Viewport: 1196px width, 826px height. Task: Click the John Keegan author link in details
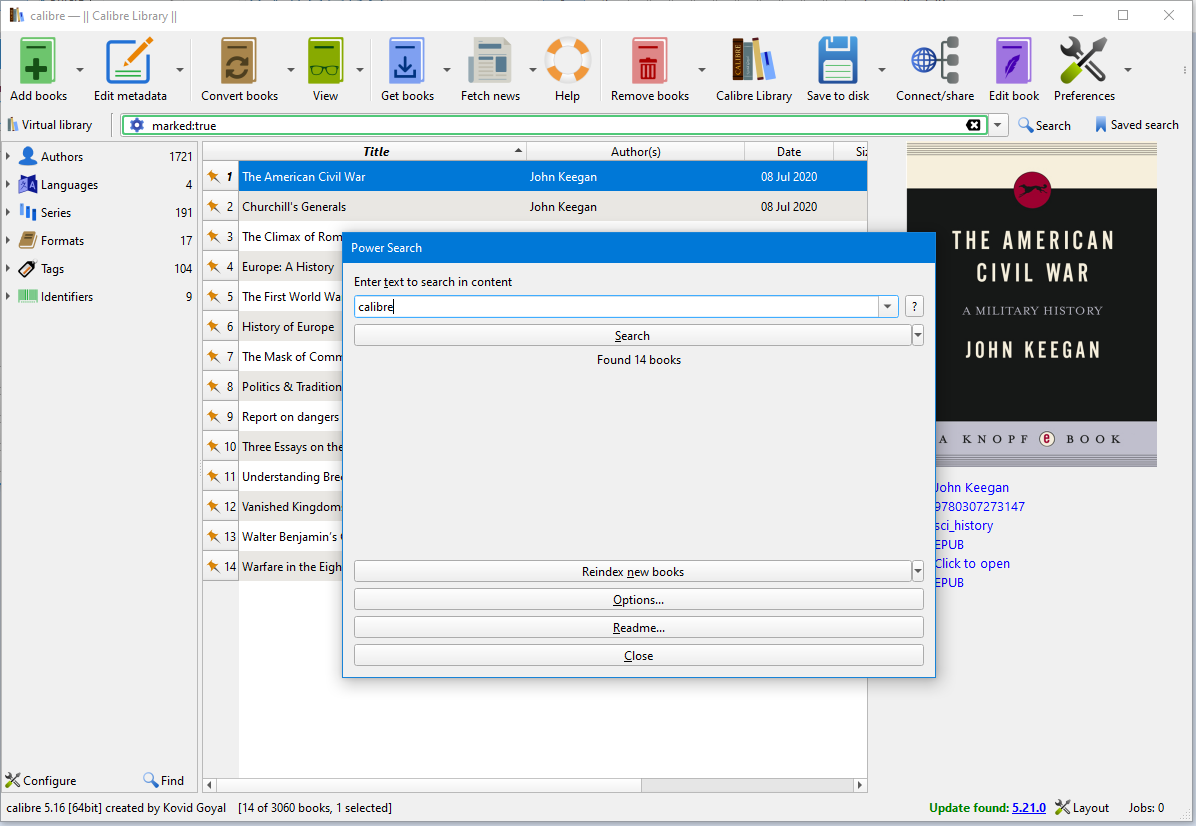(972, 487)
